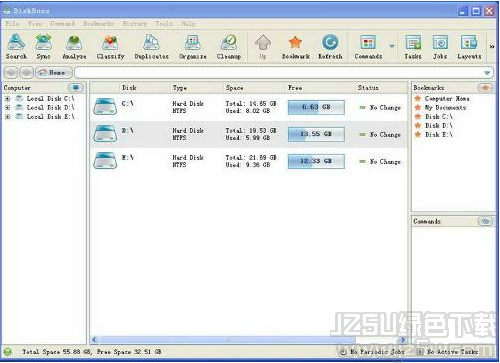Image resolution: width=500 pixels, height=363 pixels.
Task: Open the View menu
Action: (35, 24)
